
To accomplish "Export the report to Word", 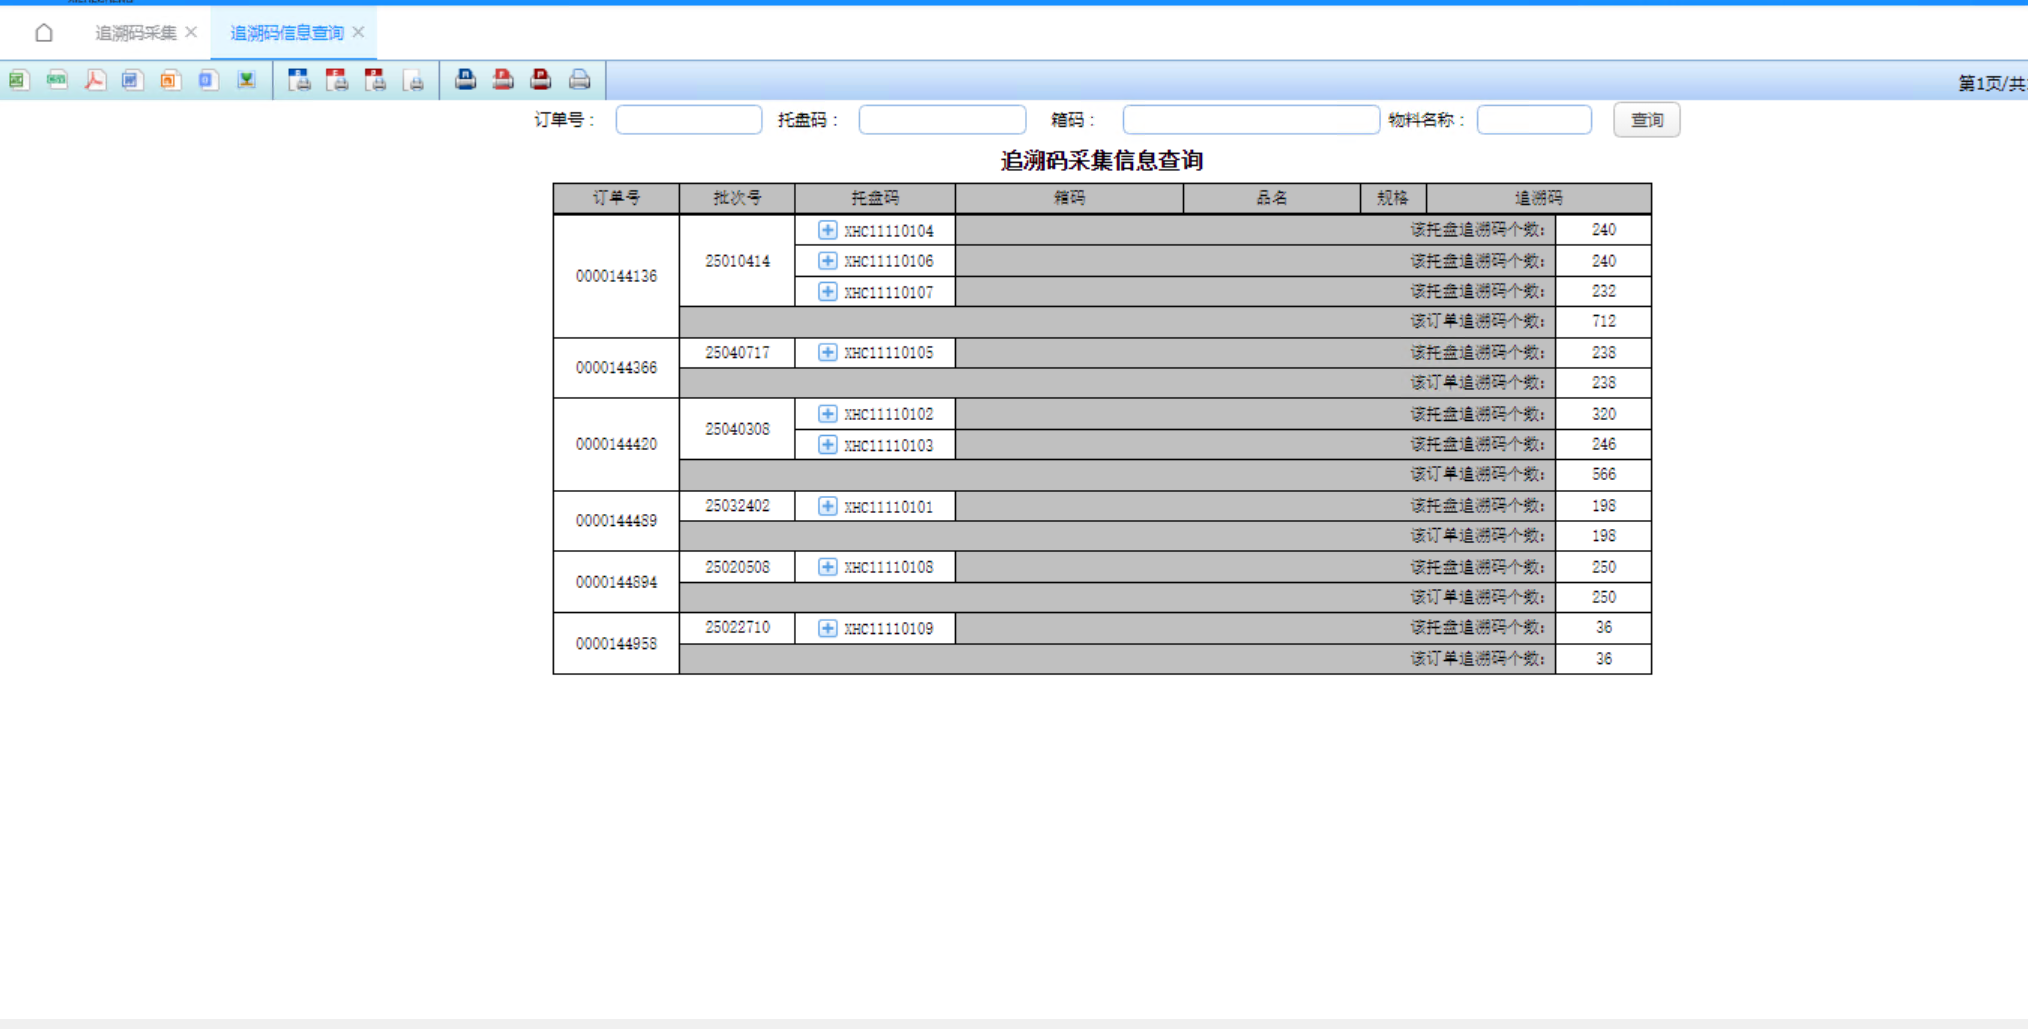I will coord(131,80).
